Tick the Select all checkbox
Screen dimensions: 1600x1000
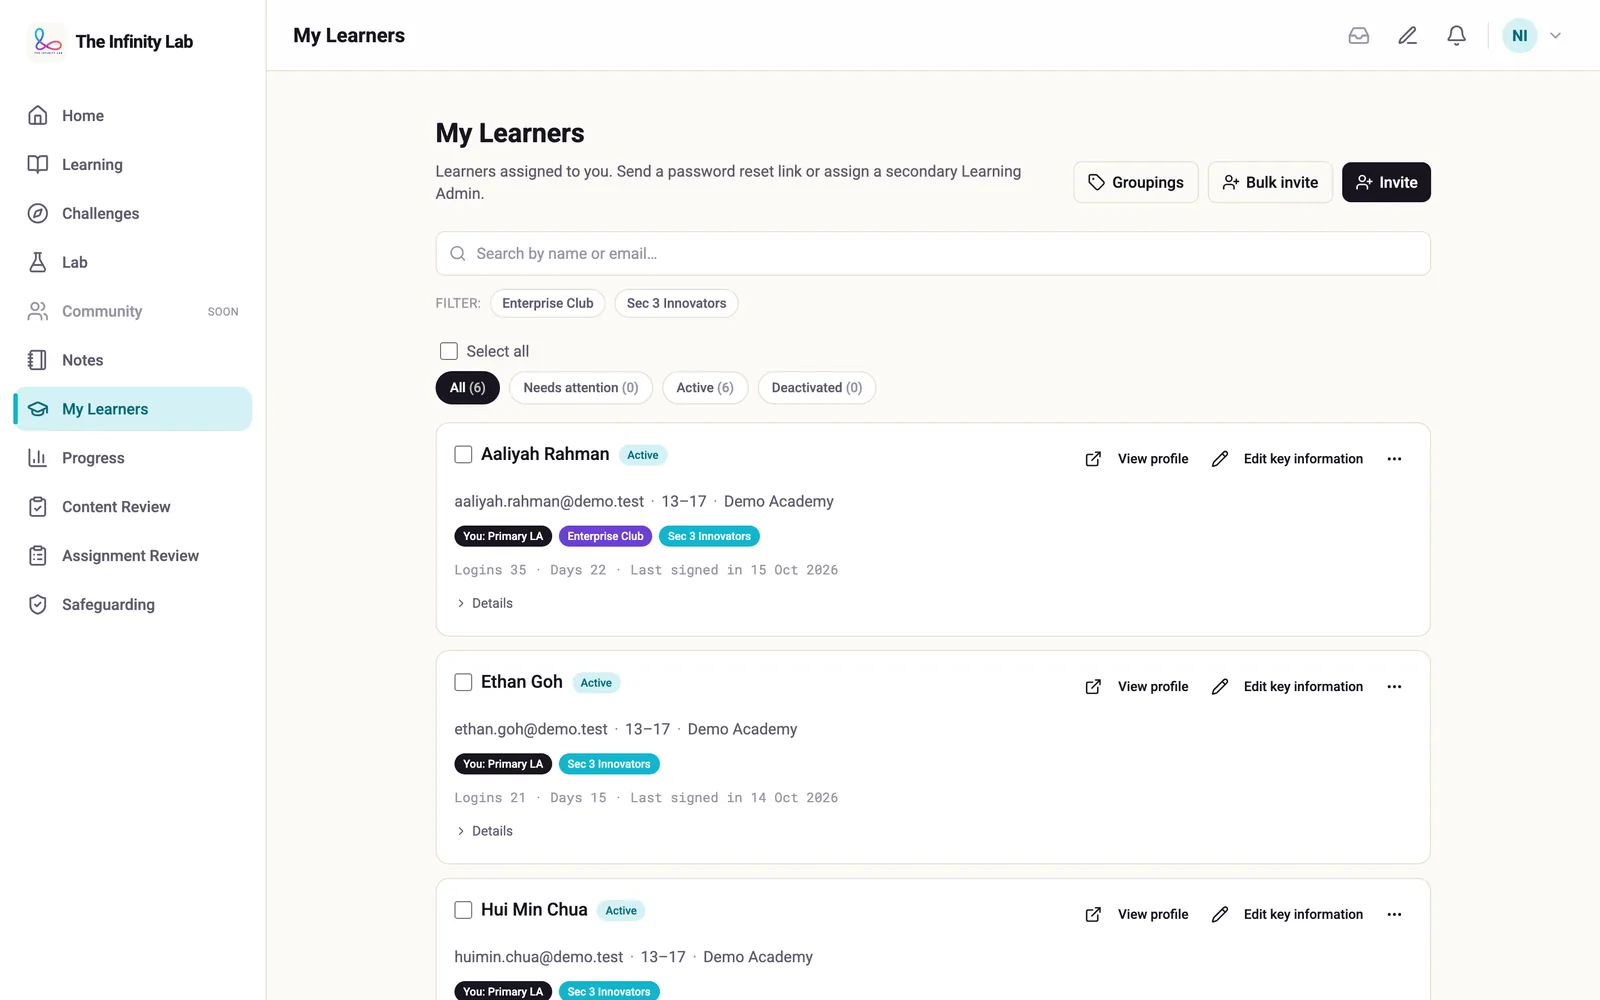[x=449, y=351]
